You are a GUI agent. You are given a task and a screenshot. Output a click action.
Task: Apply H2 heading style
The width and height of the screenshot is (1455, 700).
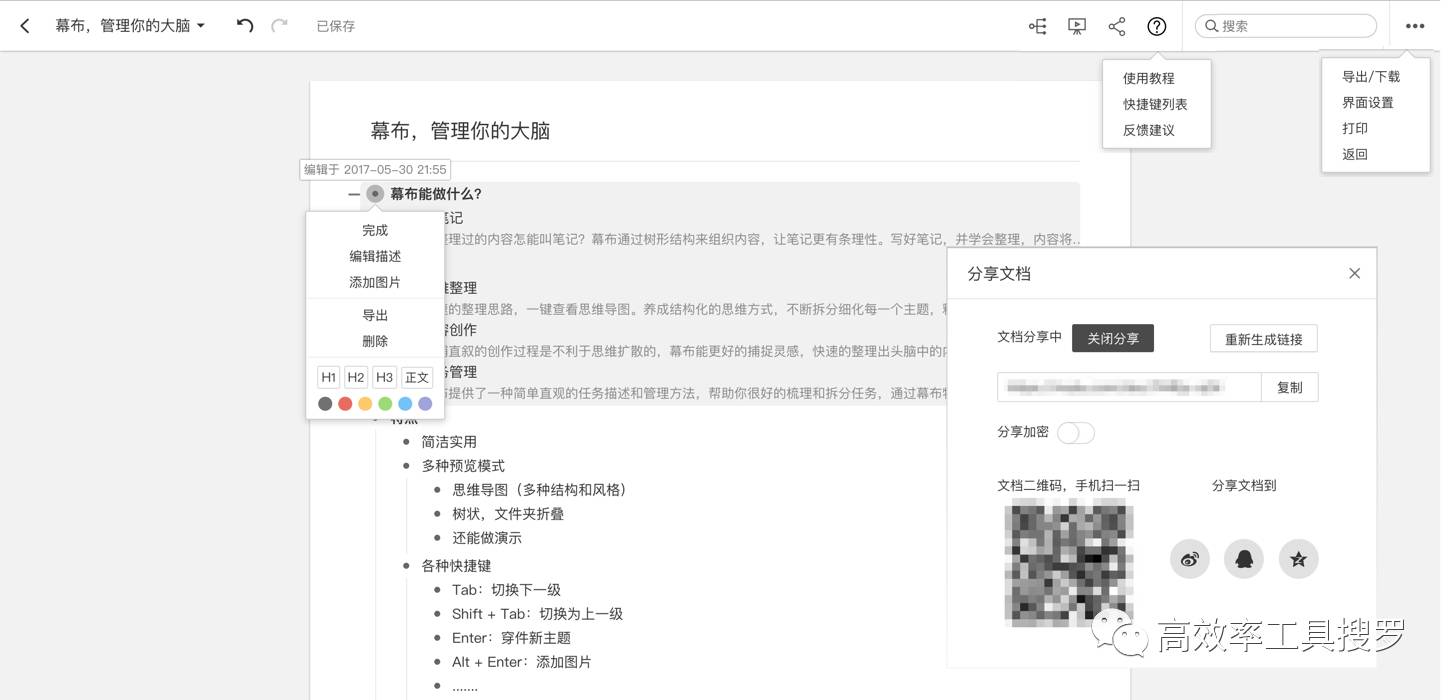pyautogui.click(x=356, y=377)
